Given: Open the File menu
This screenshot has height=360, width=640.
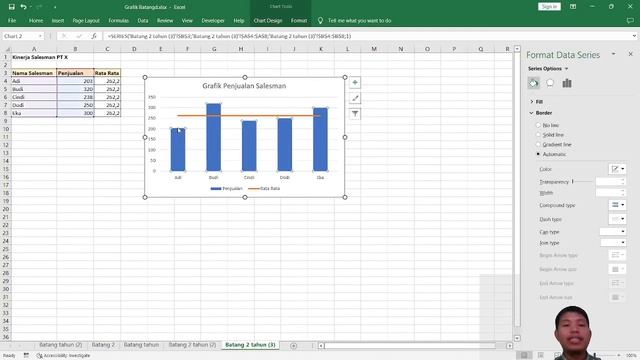Looking at the screenshot, I should [12, 20].
